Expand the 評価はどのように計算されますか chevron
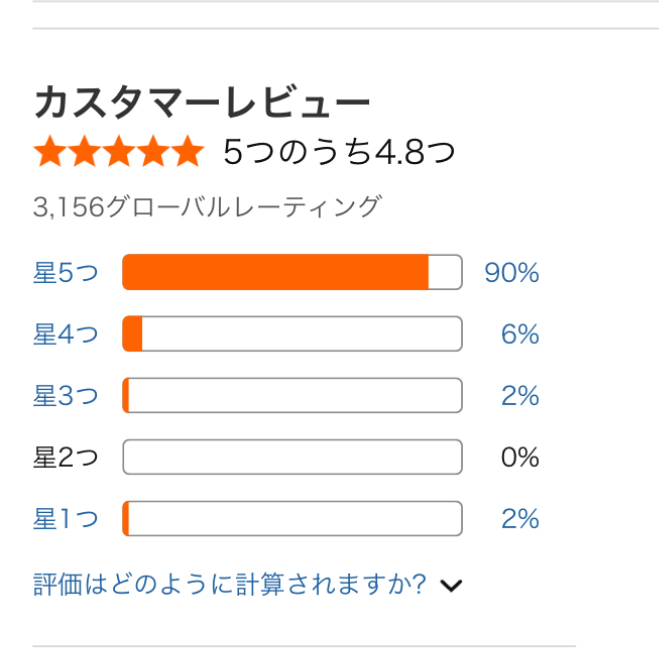This screenshot has width=659, height=669. click(451, 585)
